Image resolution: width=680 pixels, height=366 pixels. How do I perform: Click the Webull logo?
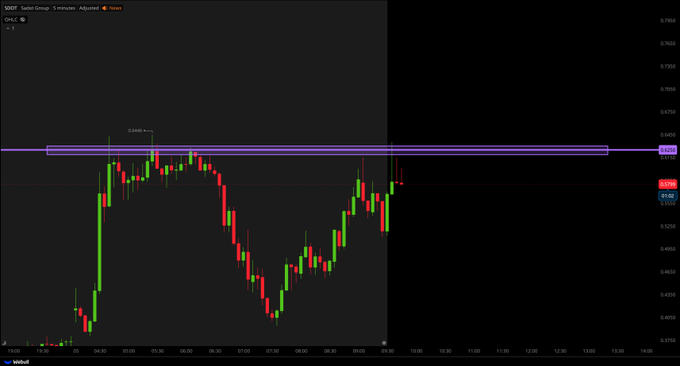16,362
